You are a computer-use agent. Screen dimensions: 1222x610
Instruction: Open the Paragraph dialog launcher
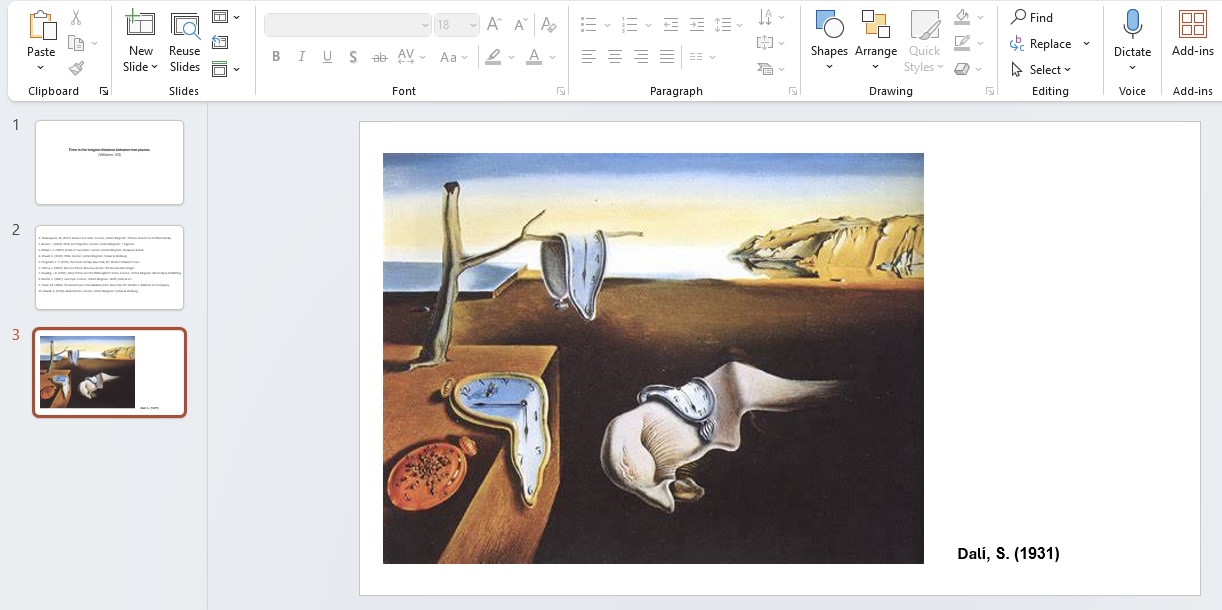(x=793, y=91)
